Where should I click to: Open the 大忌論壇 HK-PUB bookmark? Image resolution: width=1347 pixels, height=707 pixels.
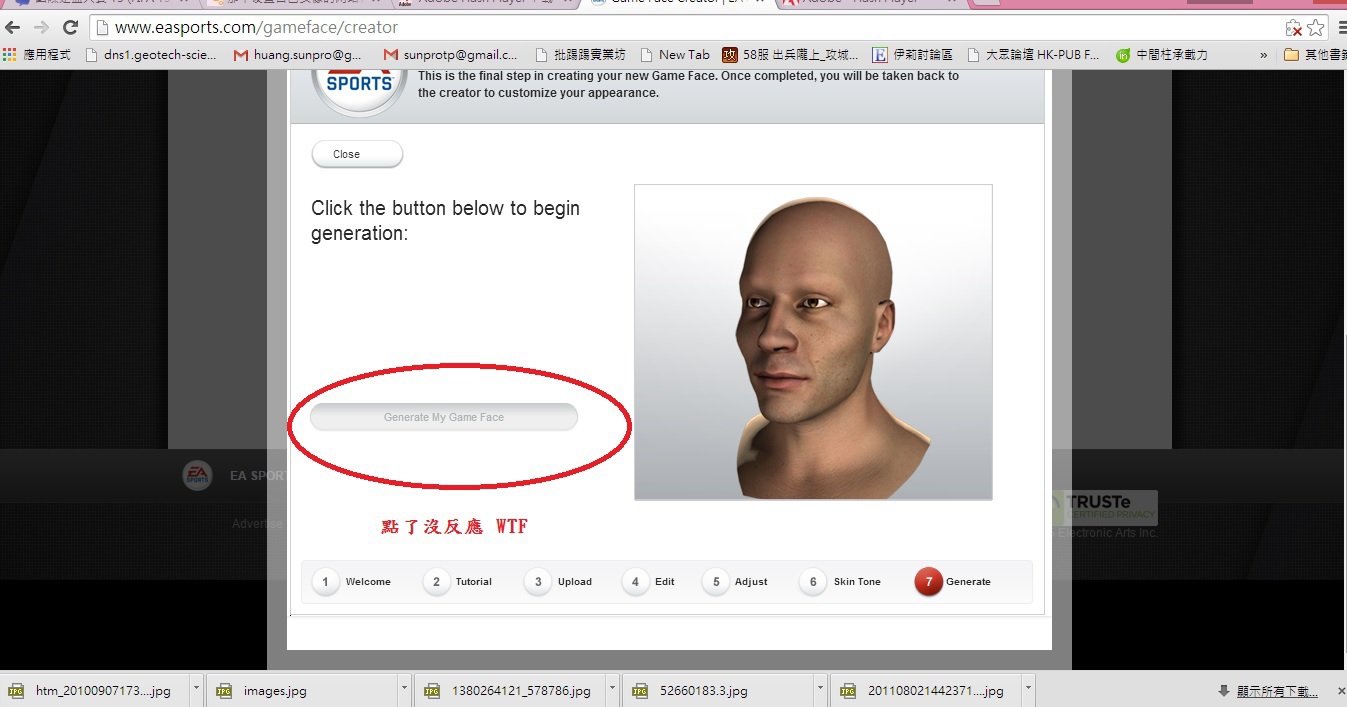(x=1033, y=55)
